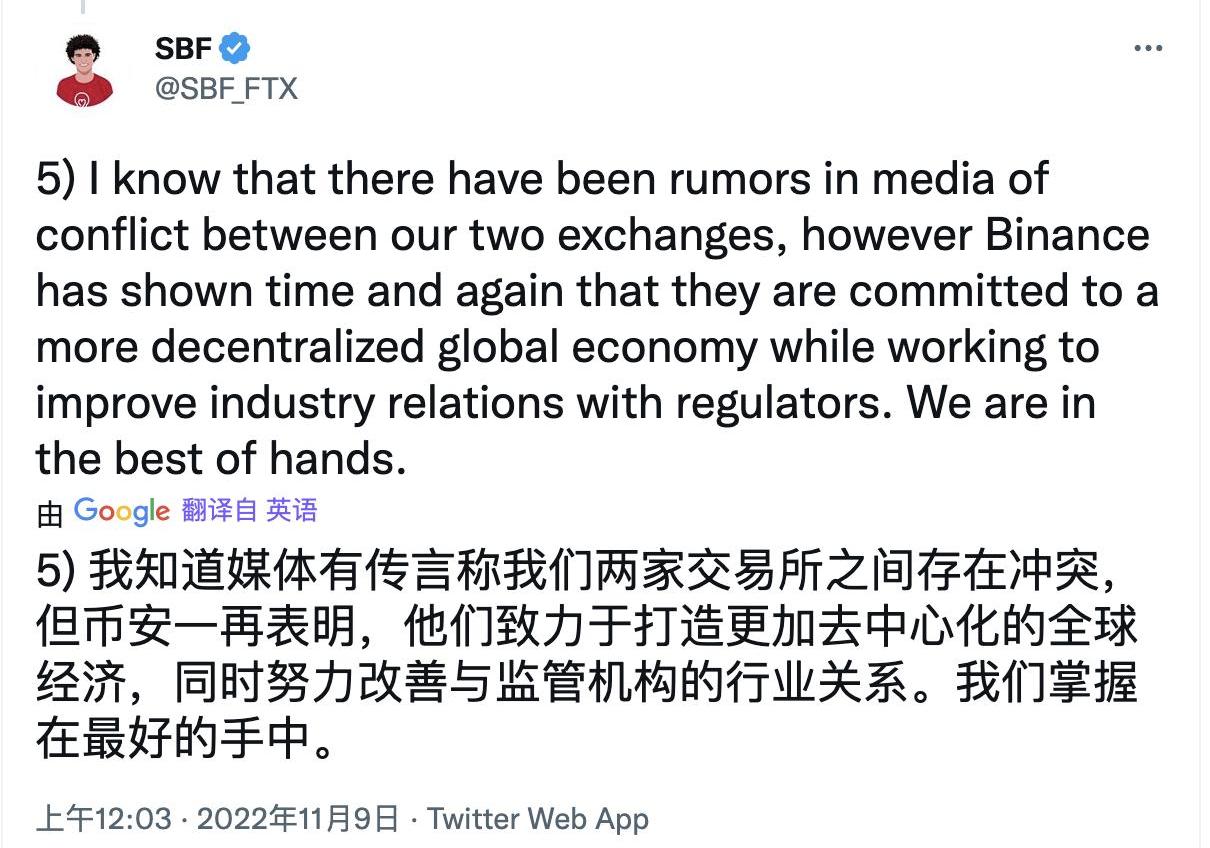This screenshot has height=848, width=1210.
Task: Open the Twitter Web App source link
Action: (x=538, y=819)
